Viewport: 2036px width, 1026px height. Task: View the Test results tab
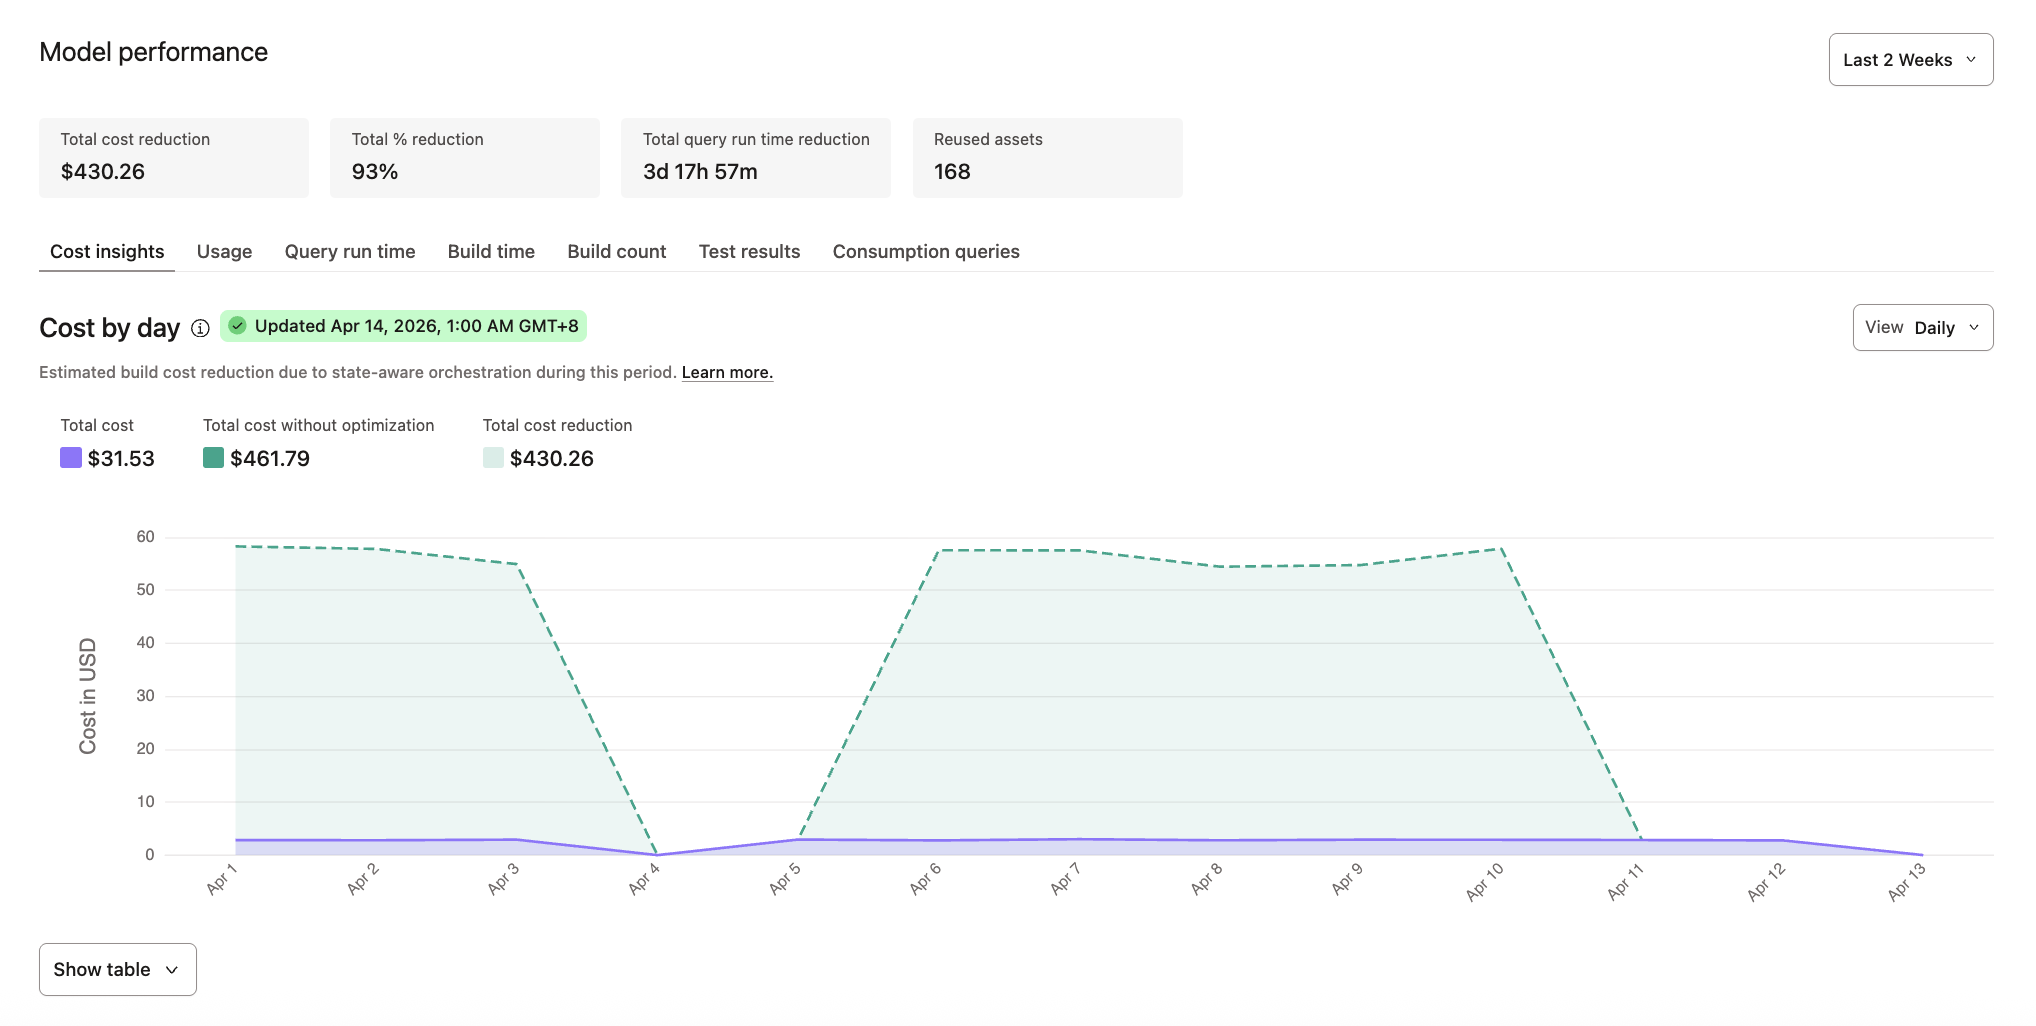tap(749, 251)
